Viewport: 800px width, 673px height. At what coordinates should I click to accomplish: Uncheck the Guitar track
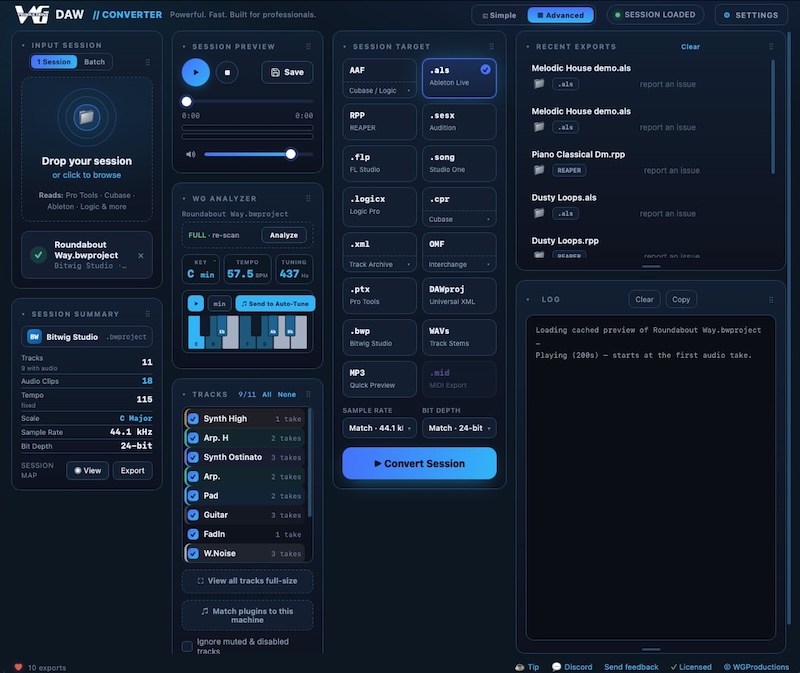193,515
